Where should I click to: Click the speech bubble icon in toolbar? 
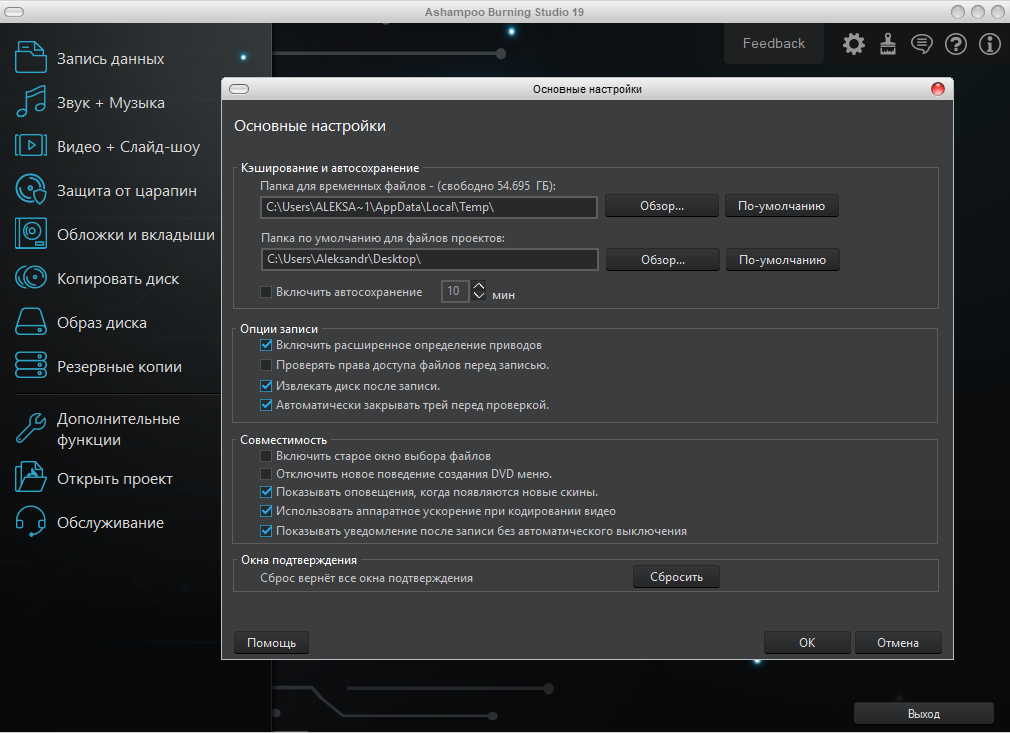(x=922, y=44)
